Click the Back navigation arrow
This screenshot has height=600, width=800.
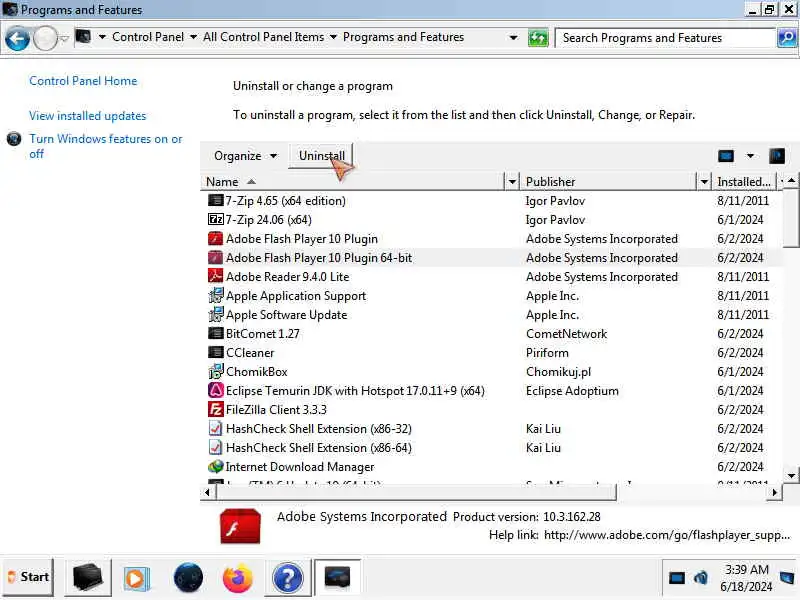(17, 39)
